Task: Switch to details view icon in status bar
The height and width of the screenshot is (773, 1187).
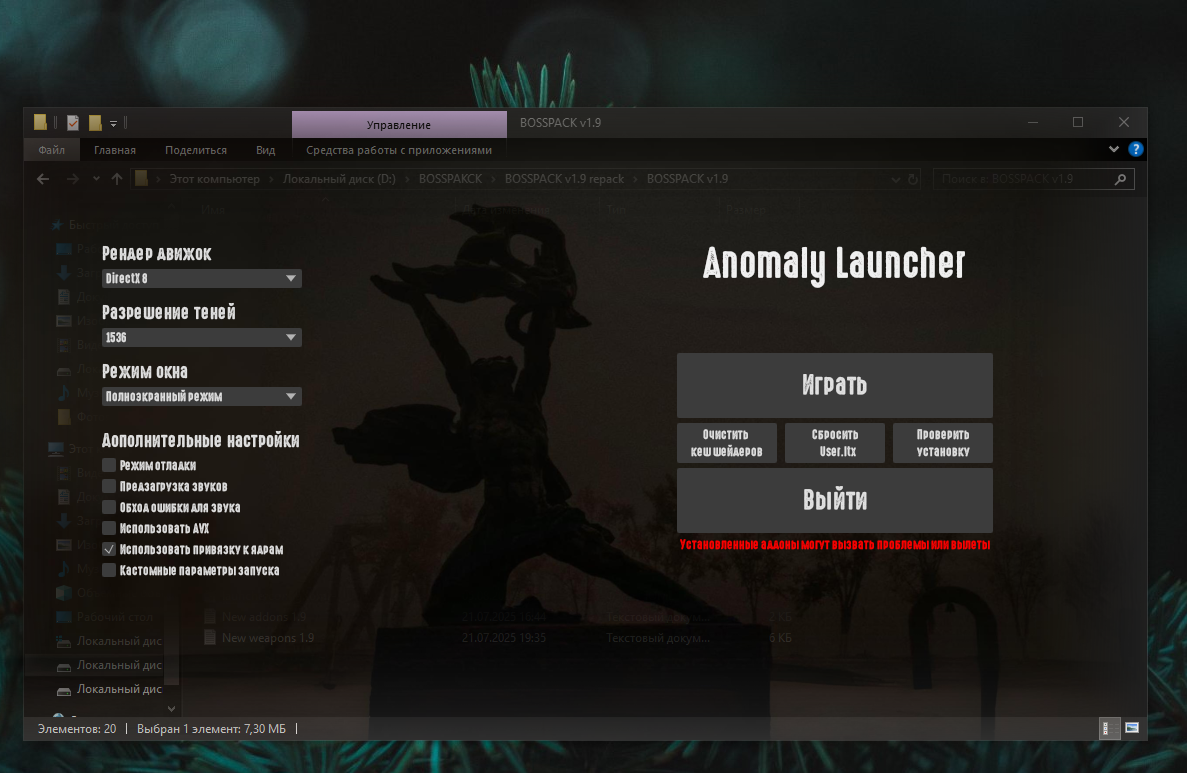Action: pos(1109,728)
